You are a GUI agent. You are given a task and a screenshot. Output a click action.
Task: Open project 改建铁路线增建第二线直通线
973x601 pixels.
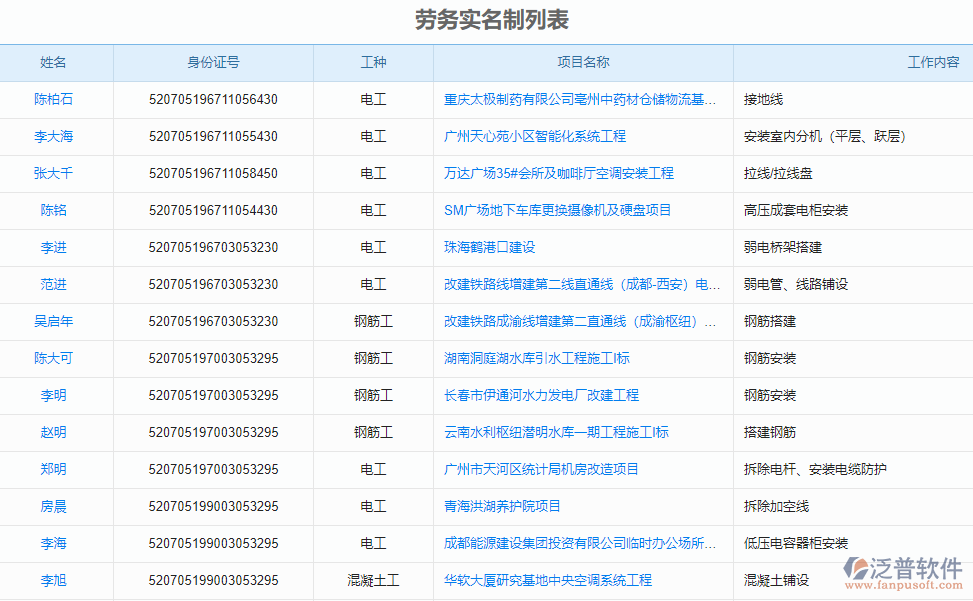tap(577, 284)
